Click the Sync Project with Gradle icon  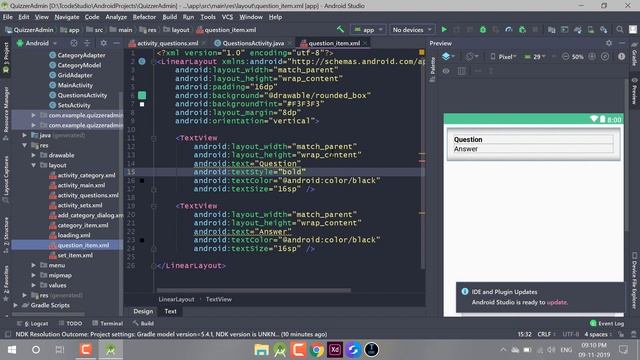(x=578, y=29)
